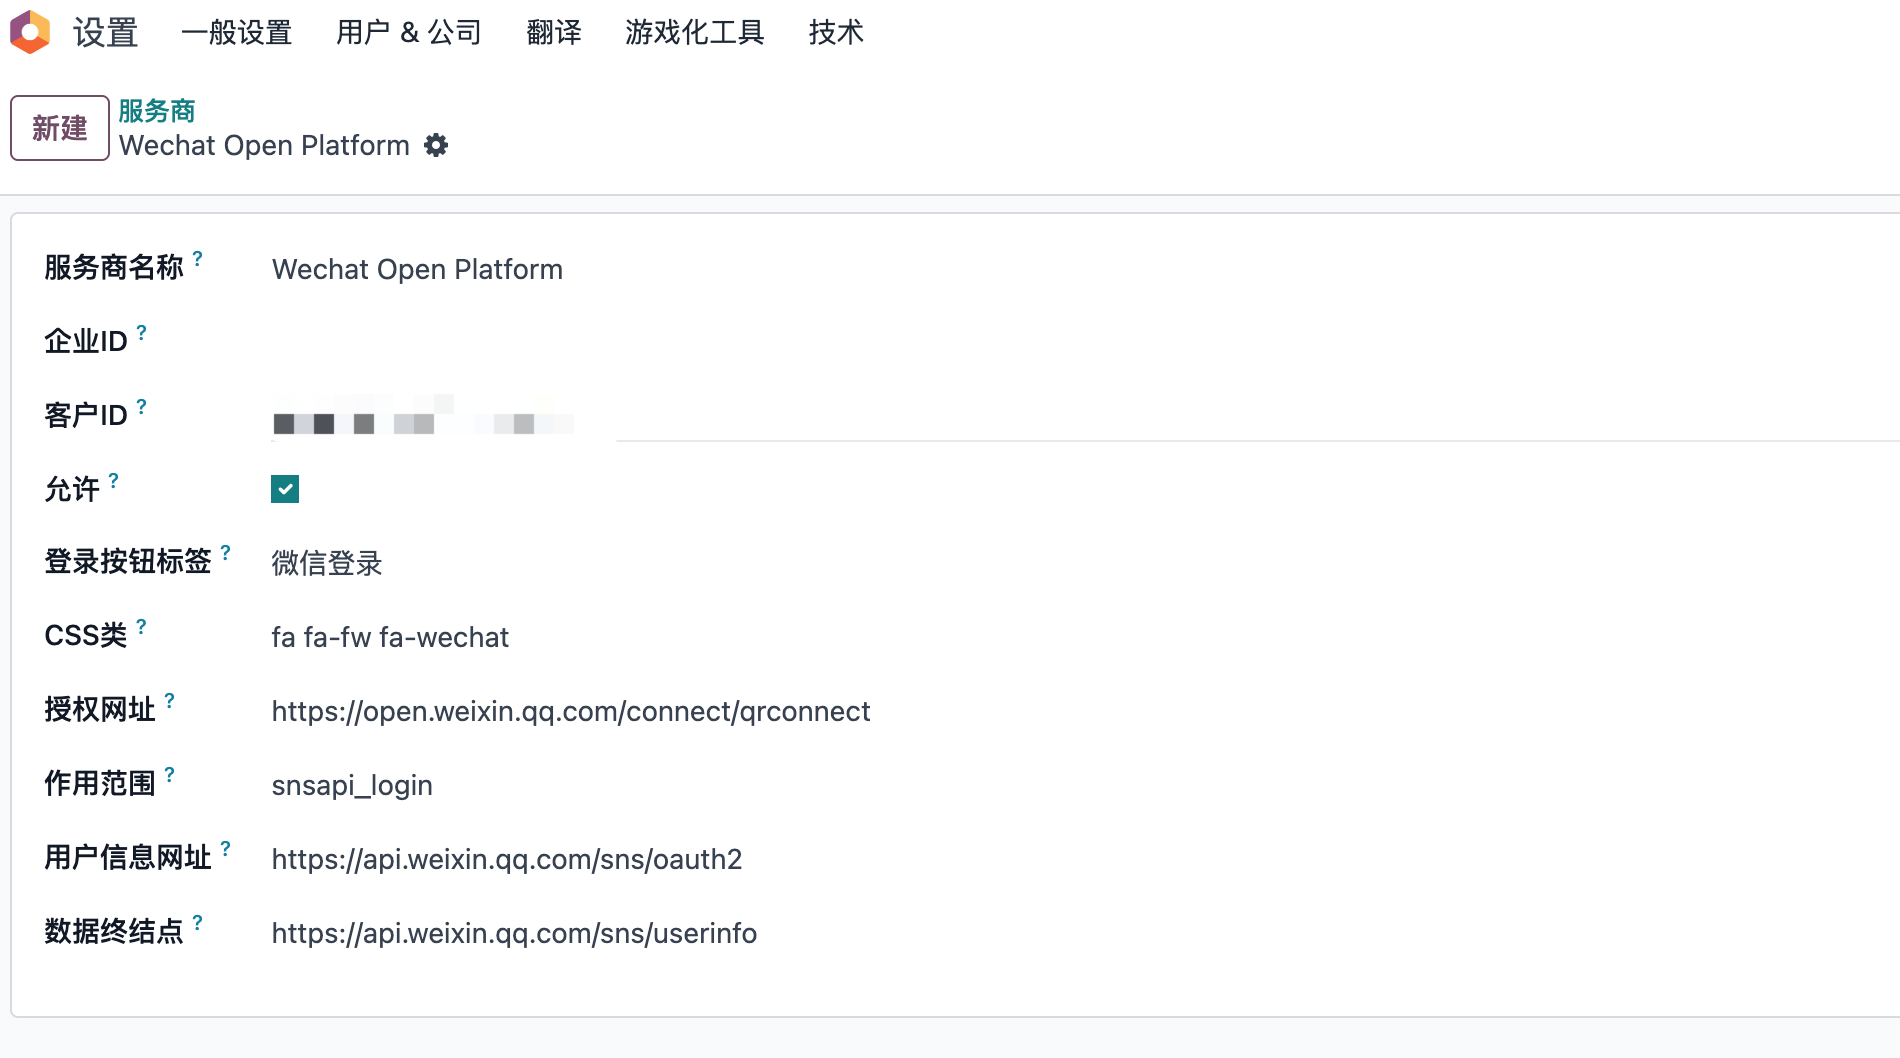Viewport: 1900px width, 1058px height.
Task: Expand the 用户 & 公司 menu
Action: click(408, 33)
